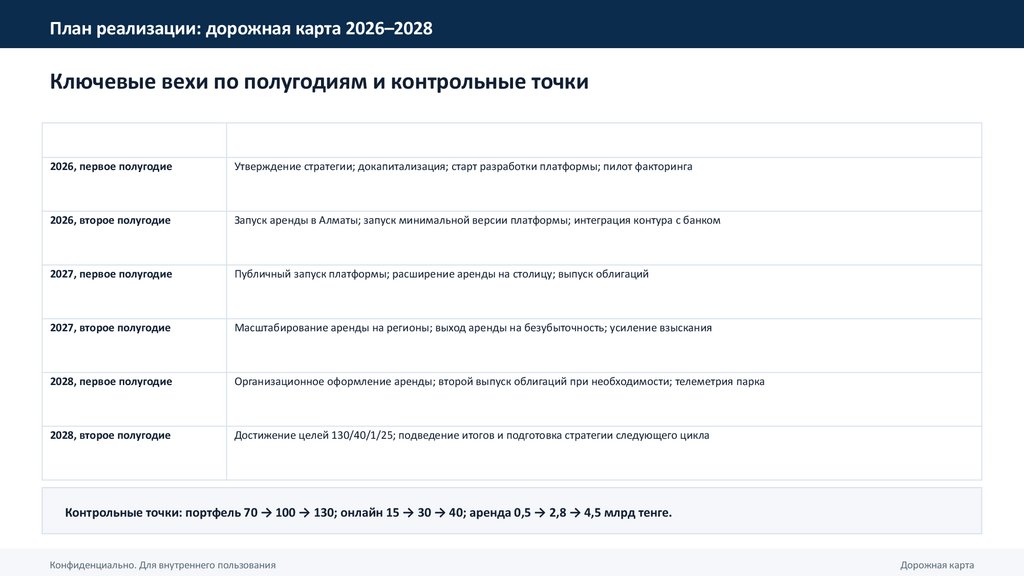The height and width of the screenshot is (576, 1024).
Task: Click the heading 'Ключевые вехи по полугодиям и контрольные точки'
Action: (319, 82)
